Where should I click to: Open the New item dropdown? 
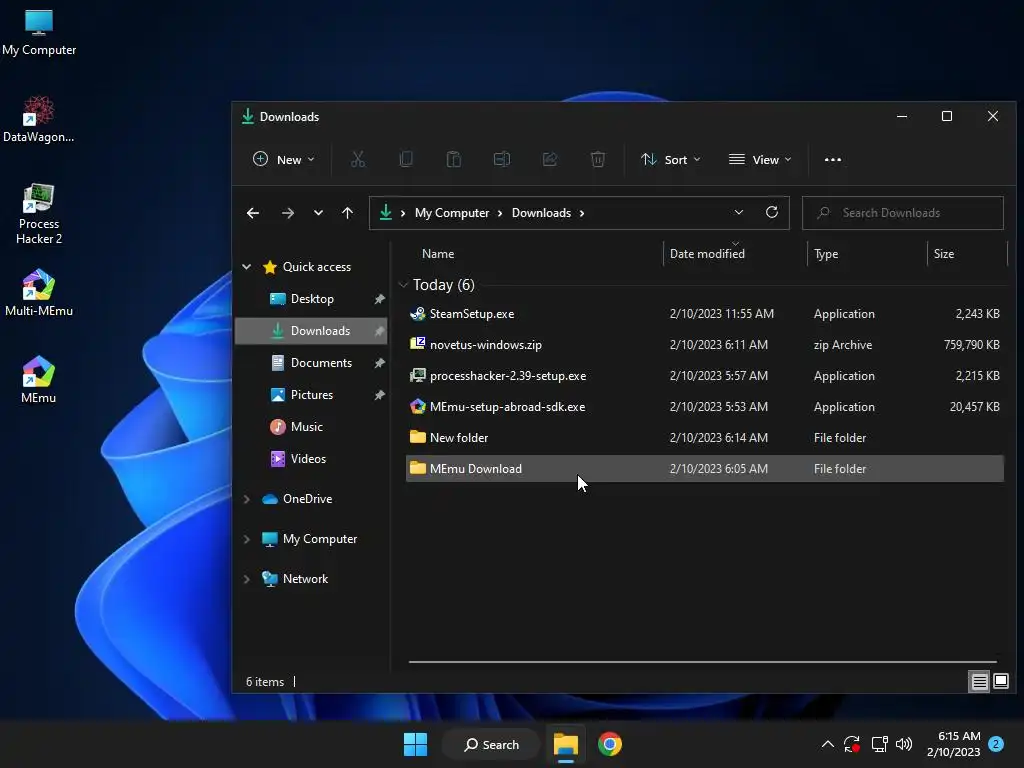pyautogui.click(x=283, y=159)
